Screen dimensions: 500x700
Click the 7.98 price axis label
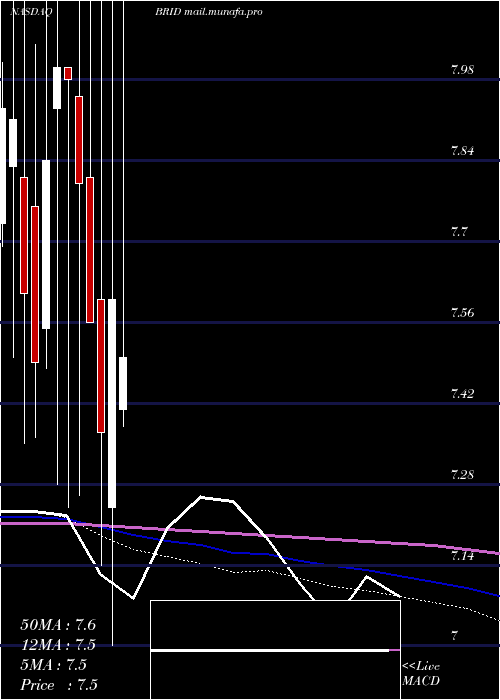[462, 70]
